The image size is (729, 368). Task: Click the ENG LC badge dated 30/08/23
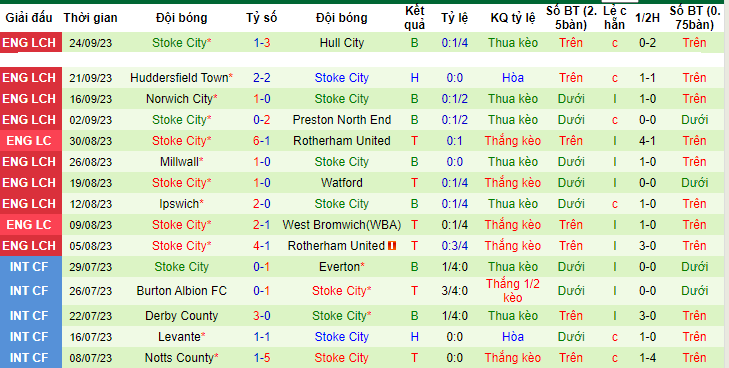pyautogui.click(x=29, y=141)
